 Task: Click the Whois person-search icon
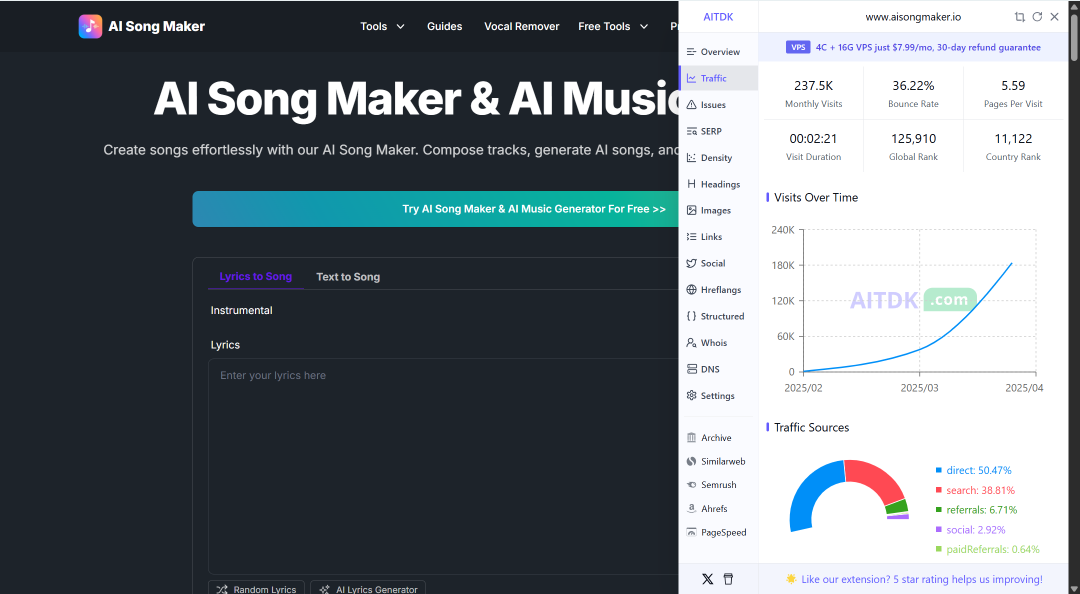(692, 342)
